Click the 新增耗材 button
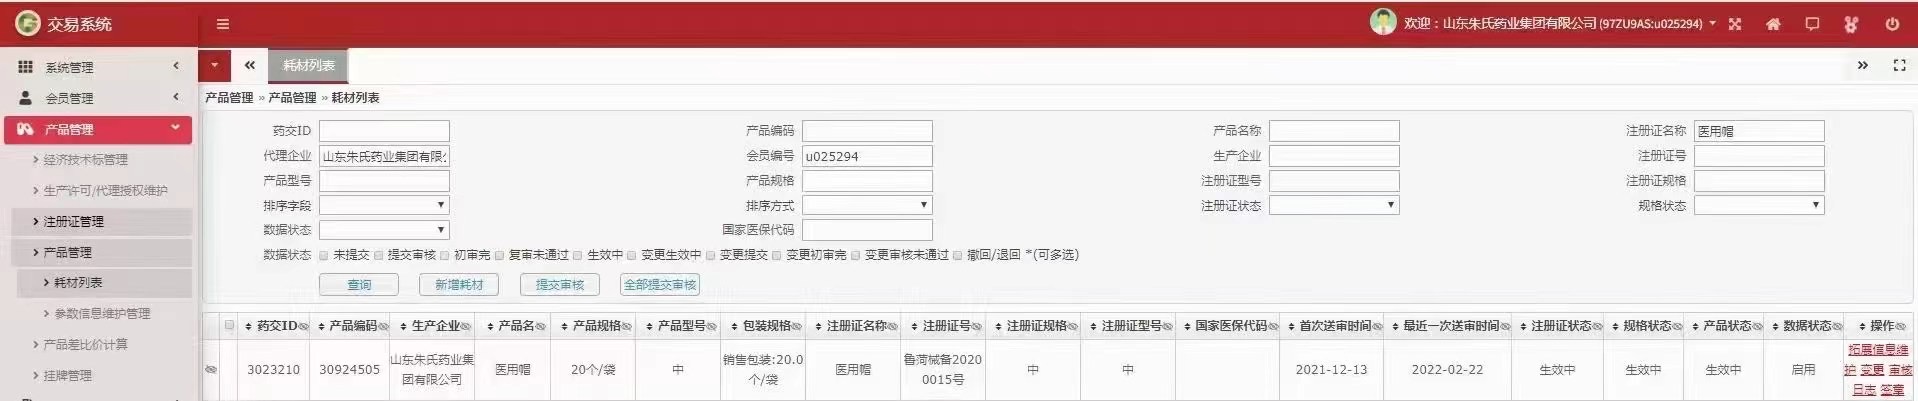 tap(459, 285)
